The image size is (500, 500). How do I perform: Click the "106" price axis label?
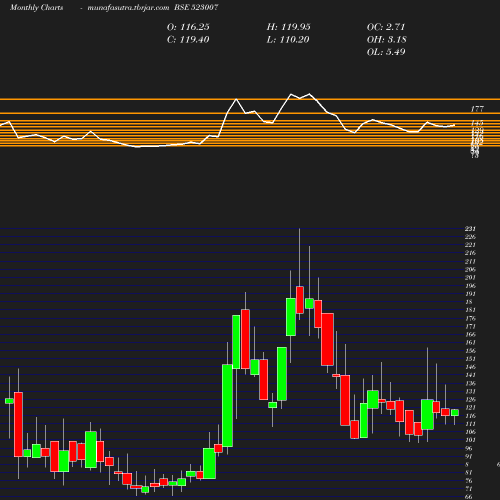470,432
